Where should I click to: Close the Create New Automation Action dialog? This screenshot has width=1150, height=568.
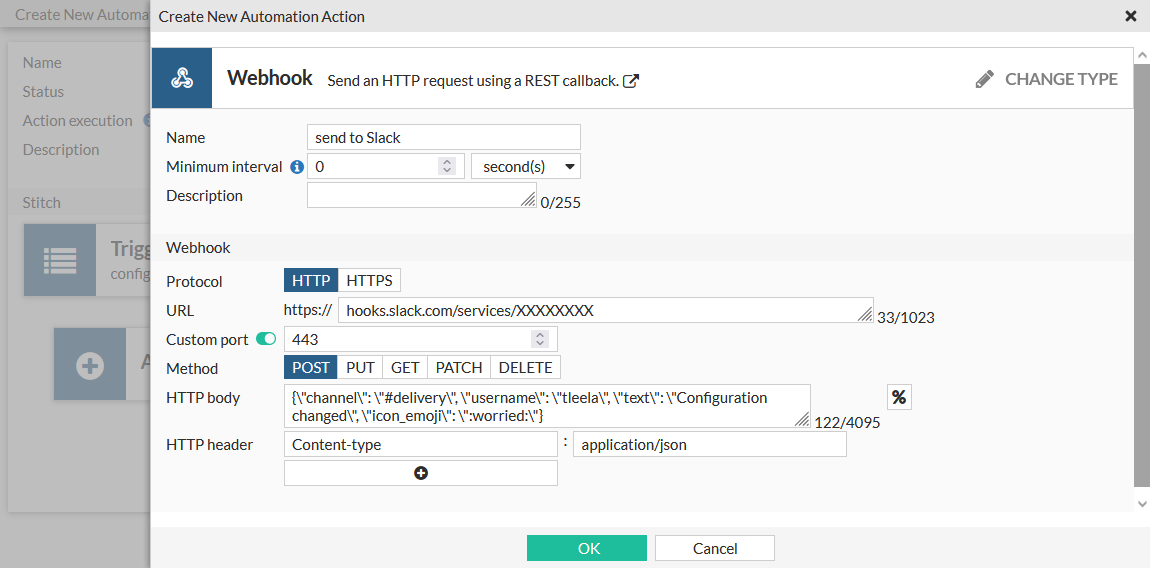pyautogui.click(x=1131, y=16)
